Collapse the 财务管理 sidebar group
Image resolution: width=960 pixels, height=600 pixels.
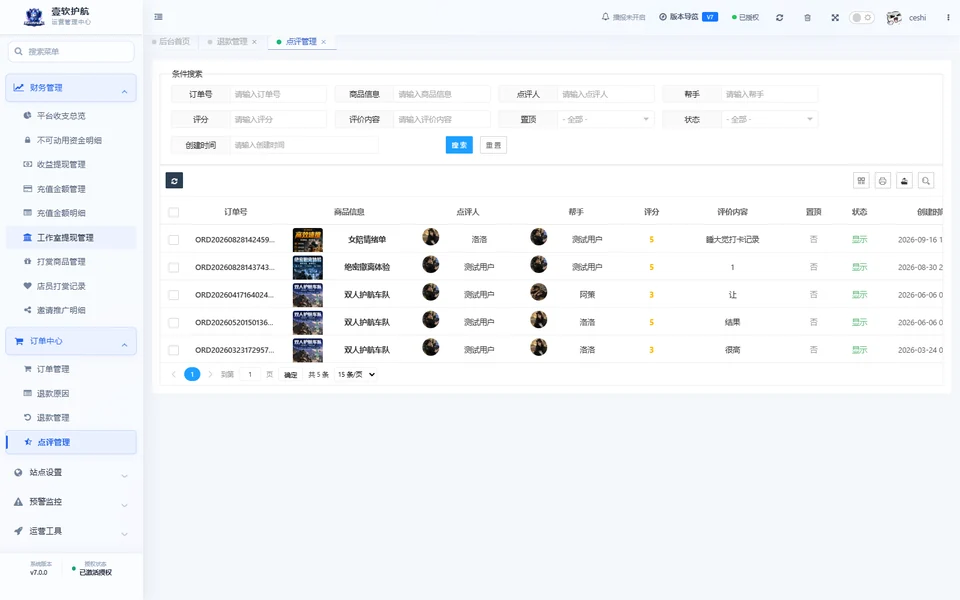click(x=71, y=88)
